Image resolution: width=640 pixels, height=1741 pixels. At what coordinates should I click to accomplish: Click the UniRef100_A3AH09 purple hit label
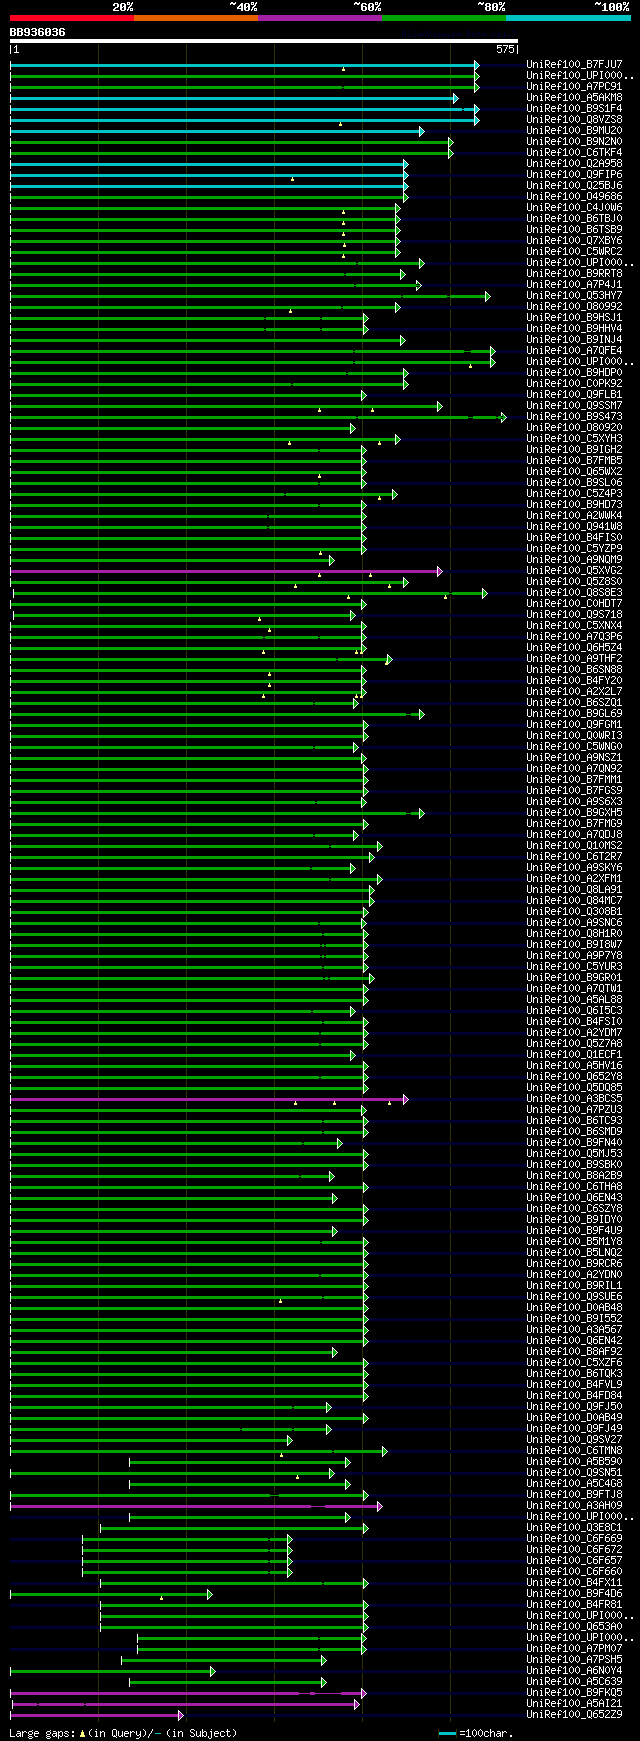pyautogui.click(x=574, y=1506)
